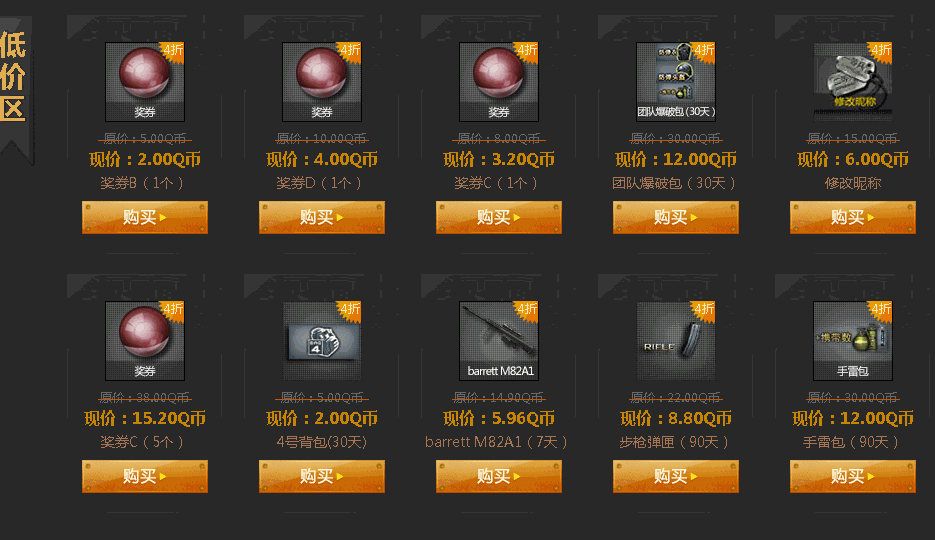This screenshot has height=540, width=935.
Task: Buy 步枪弹匣 (90天) for 8.80Q币
Action: click(x=676, y=476)
